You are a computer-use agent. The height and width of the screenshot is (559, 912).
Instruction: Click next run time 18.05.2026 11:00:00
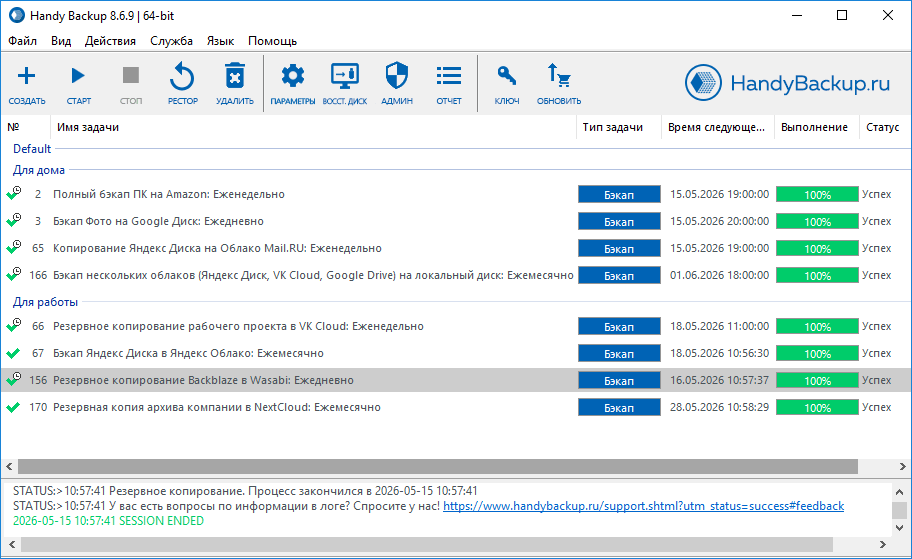click(719, 326)
